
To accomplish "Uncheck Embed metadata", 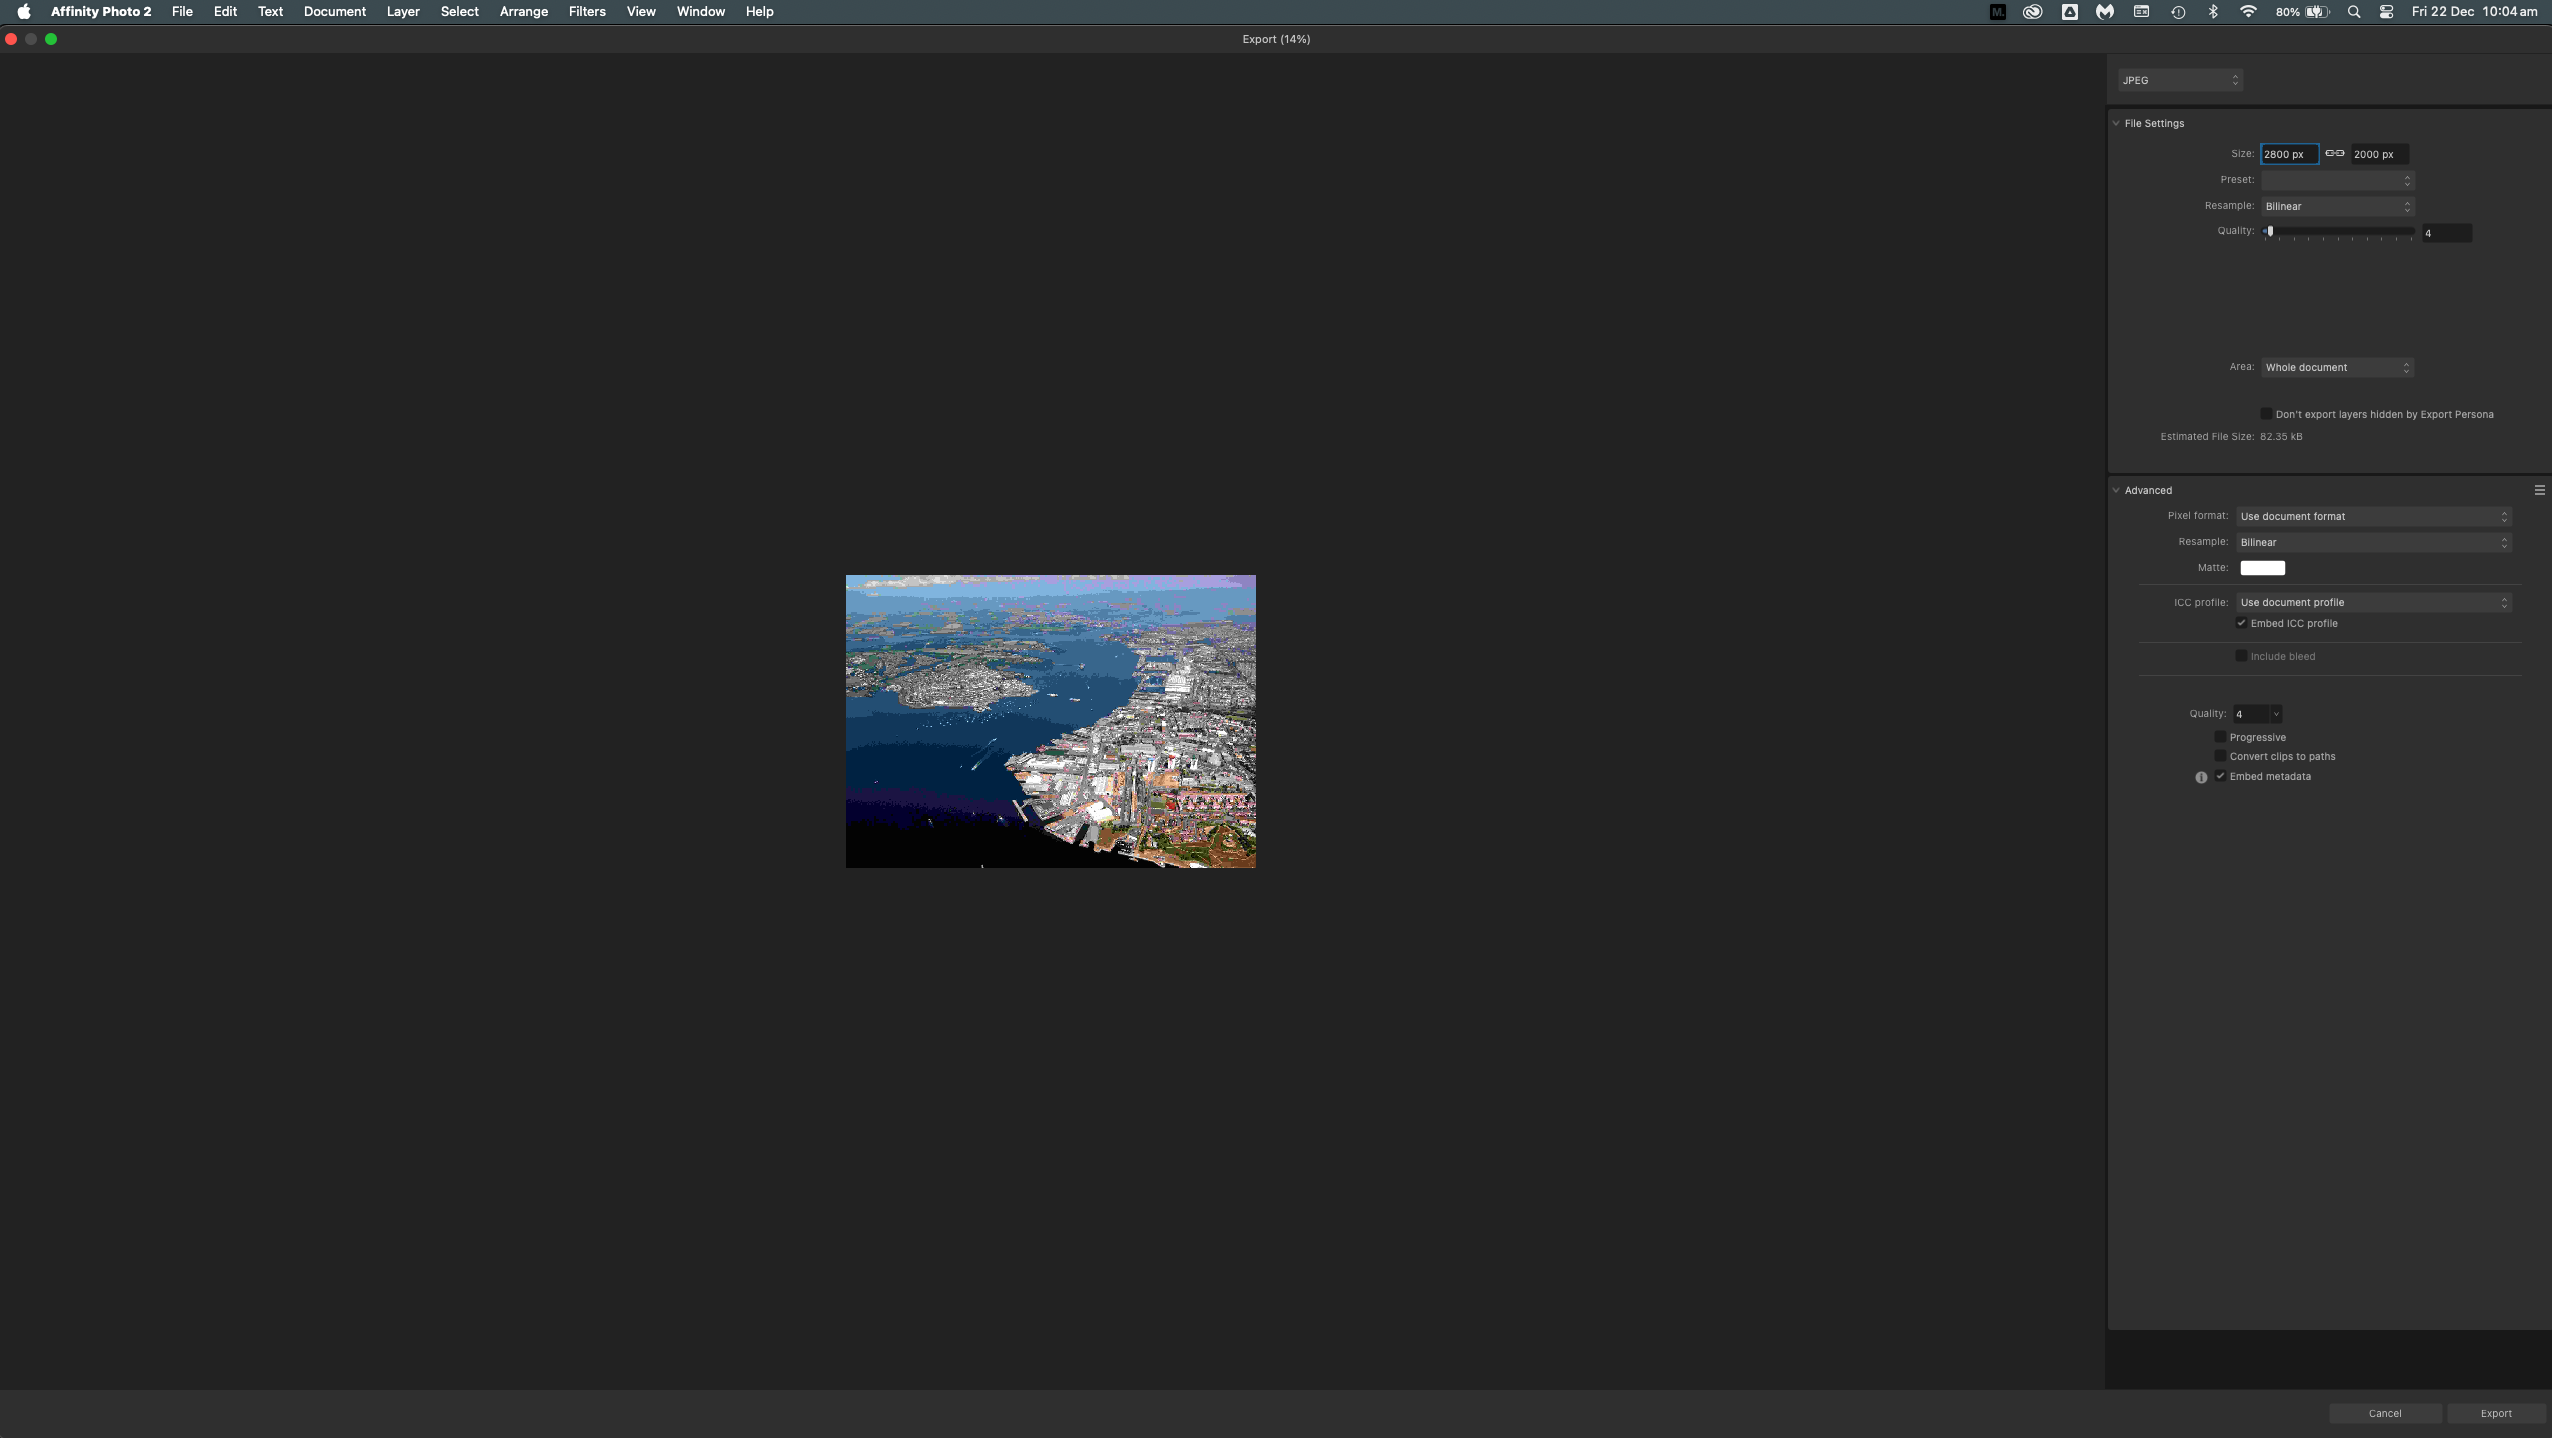I will (x=2220, y=776).
